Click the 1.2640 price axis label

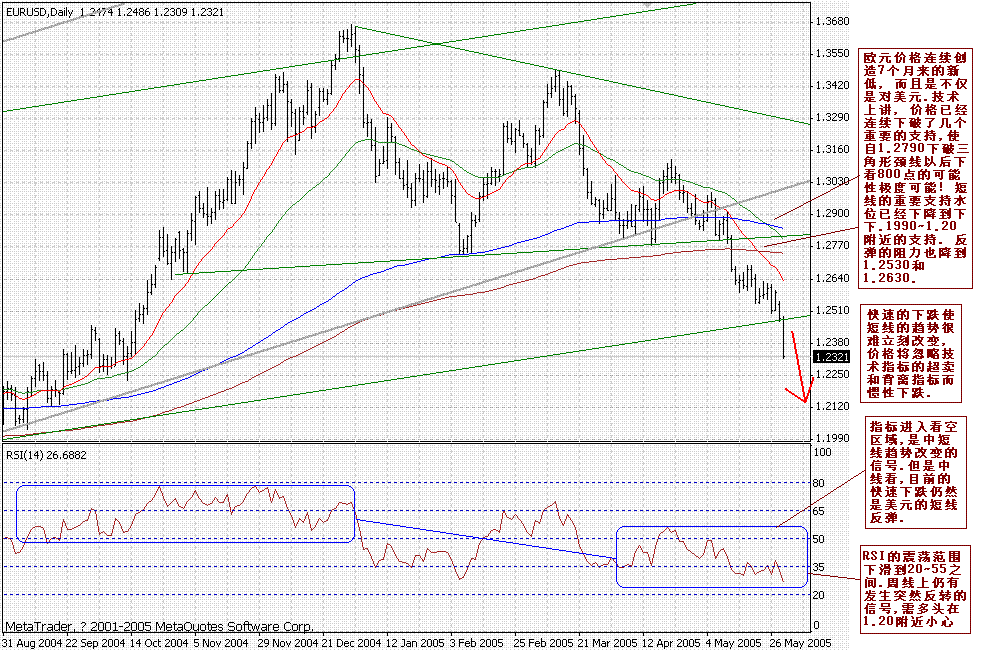pyautogui.click(x=832, y=278)
